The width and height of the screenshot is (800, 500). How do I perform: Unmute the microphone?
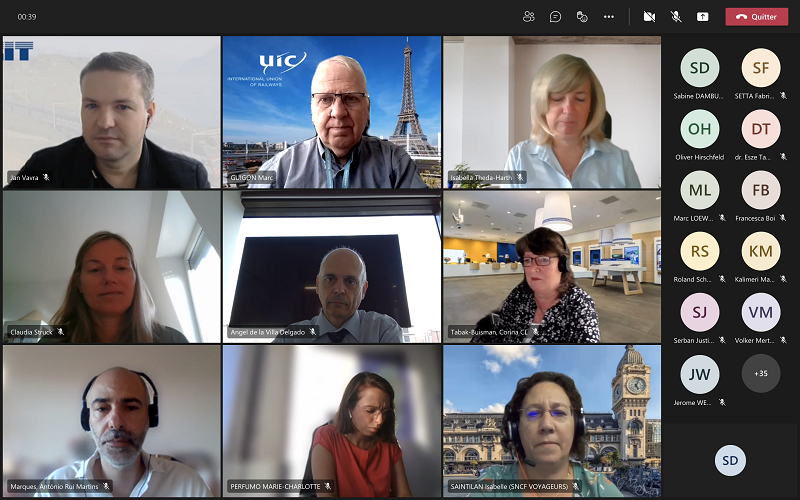pyautogui.click(x=676, y=16)
